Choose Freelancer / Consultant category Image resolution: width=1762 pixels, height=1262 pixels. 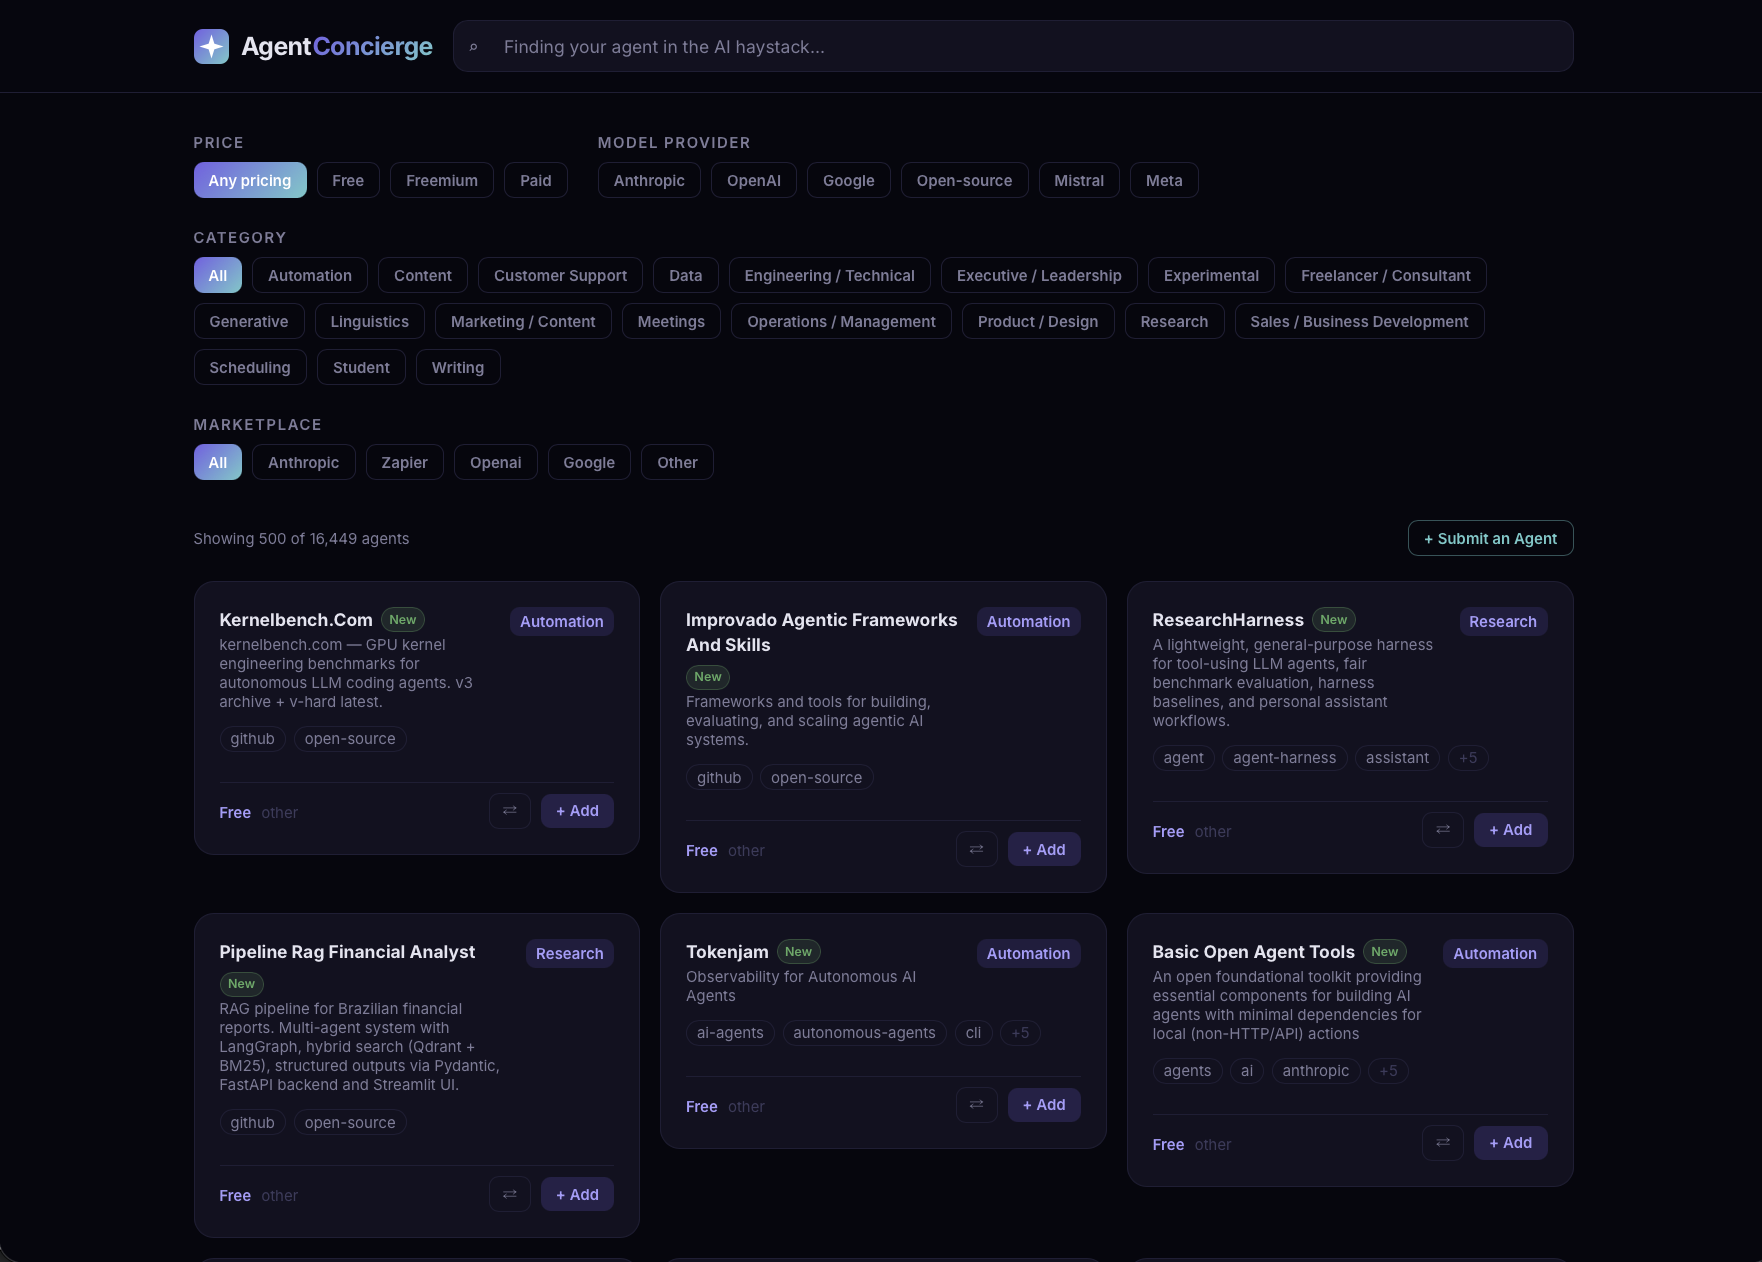coord(1386,275)
